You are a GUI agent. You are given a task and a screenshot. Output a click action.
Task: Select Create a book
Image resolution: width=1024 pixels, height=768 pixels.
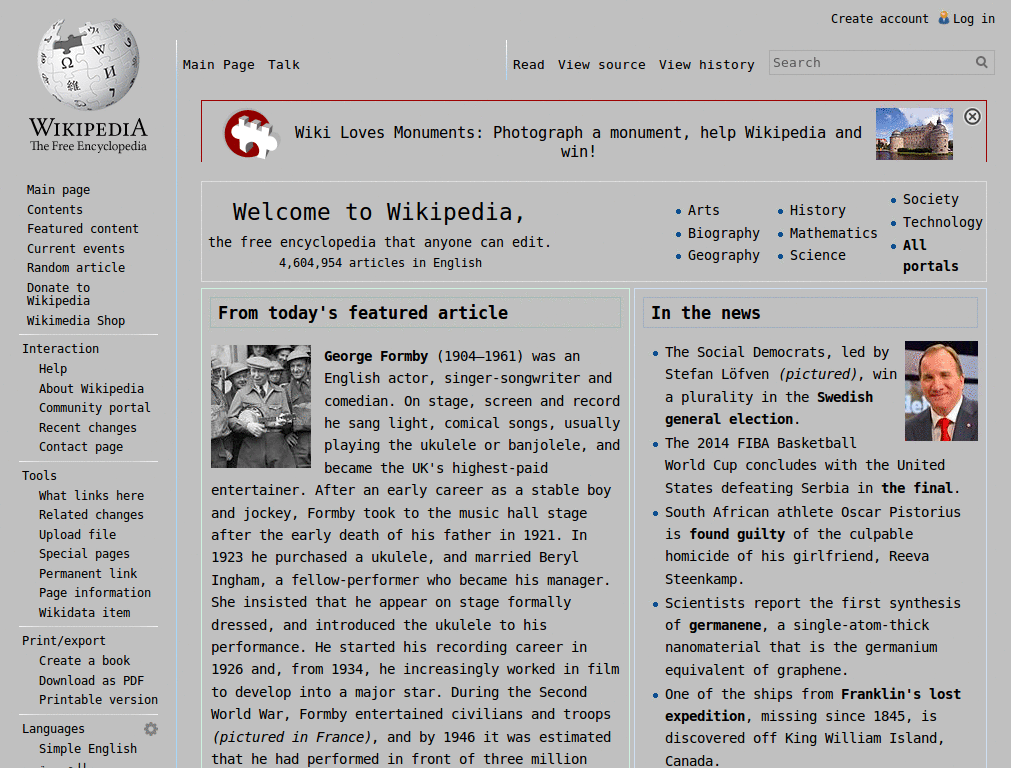[x=84, y=661]
